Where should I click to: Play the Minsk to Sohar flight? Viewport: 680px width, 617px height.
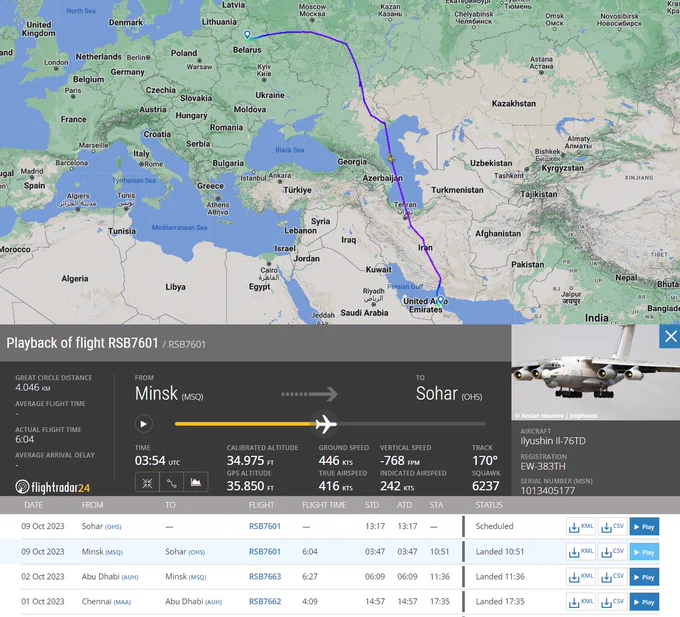(x=644, y=552)
